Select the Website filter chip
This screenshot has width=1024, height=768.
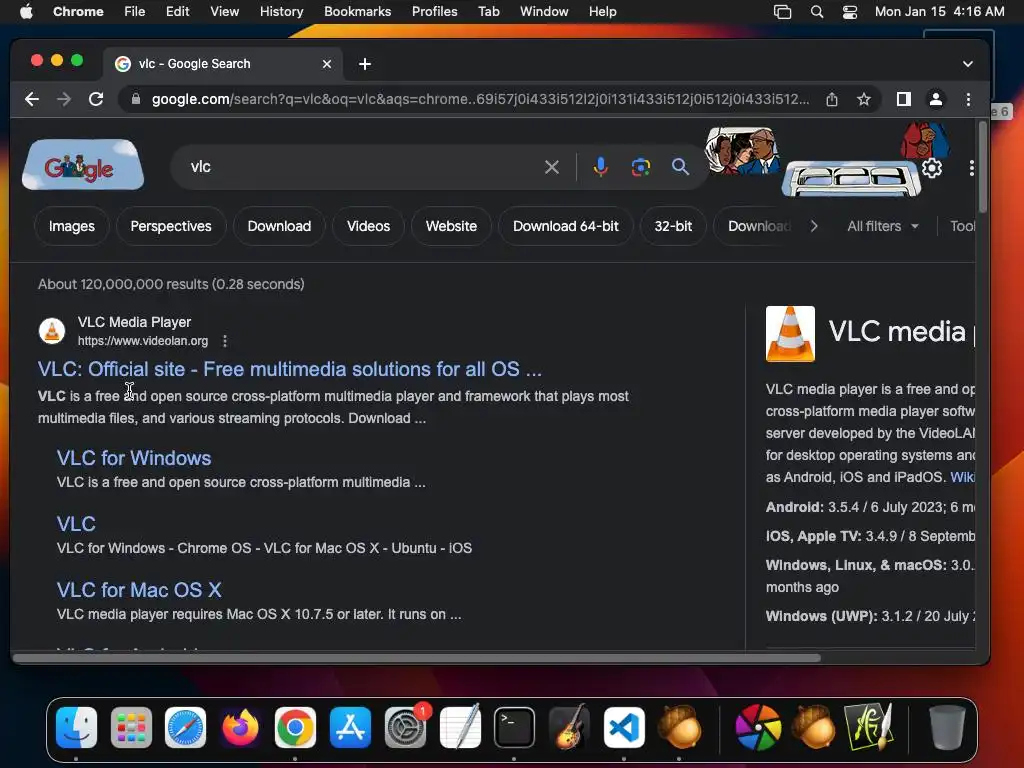click(x=451, y=227)
